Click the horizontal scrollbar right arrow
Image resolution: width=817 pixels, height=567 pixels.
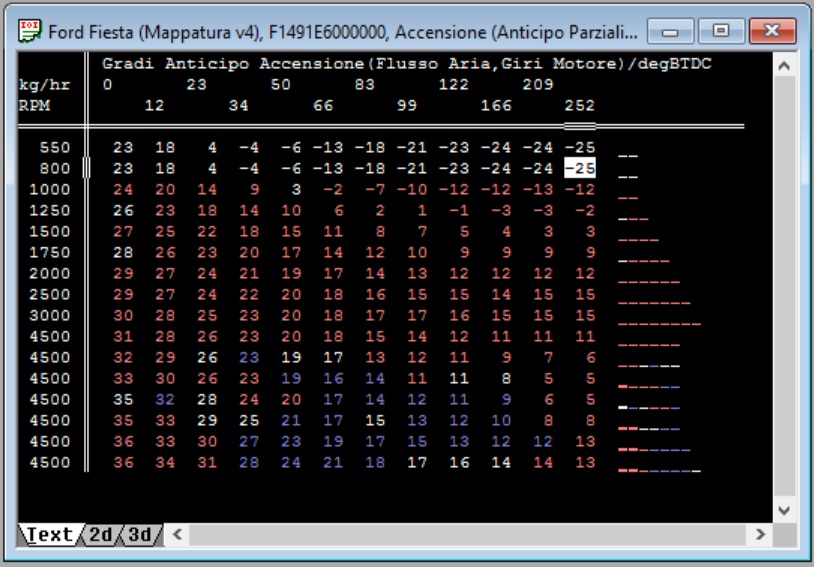pyautogui.click(x=760, y=534)
